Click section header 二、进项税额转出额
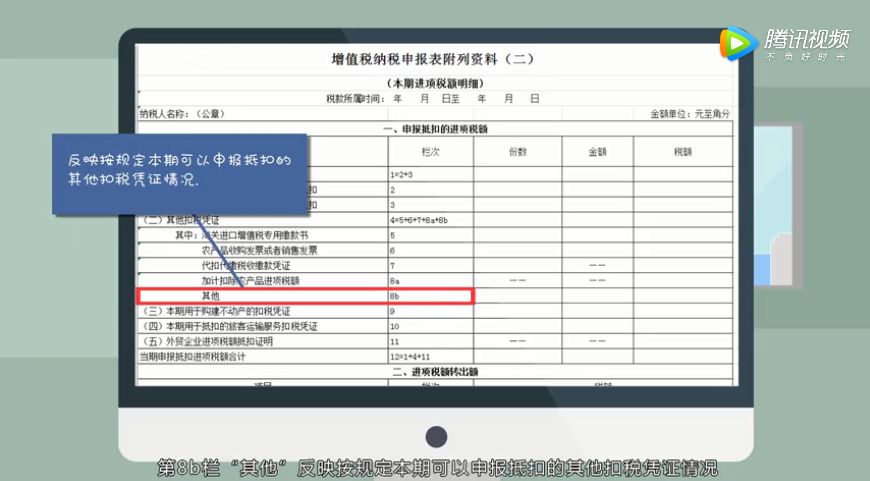Screen dimensions: 870x481 coord(436,372)
